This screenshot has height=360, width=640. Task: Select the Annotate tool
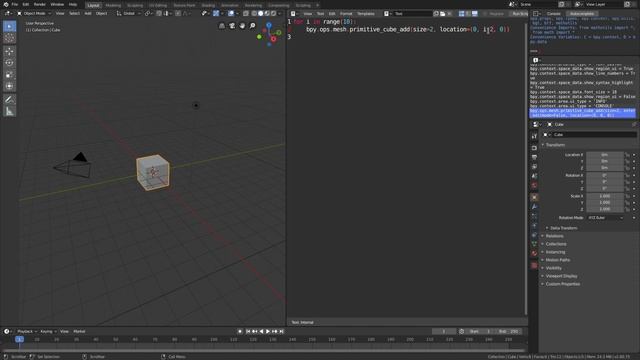(x=9, y=100)
